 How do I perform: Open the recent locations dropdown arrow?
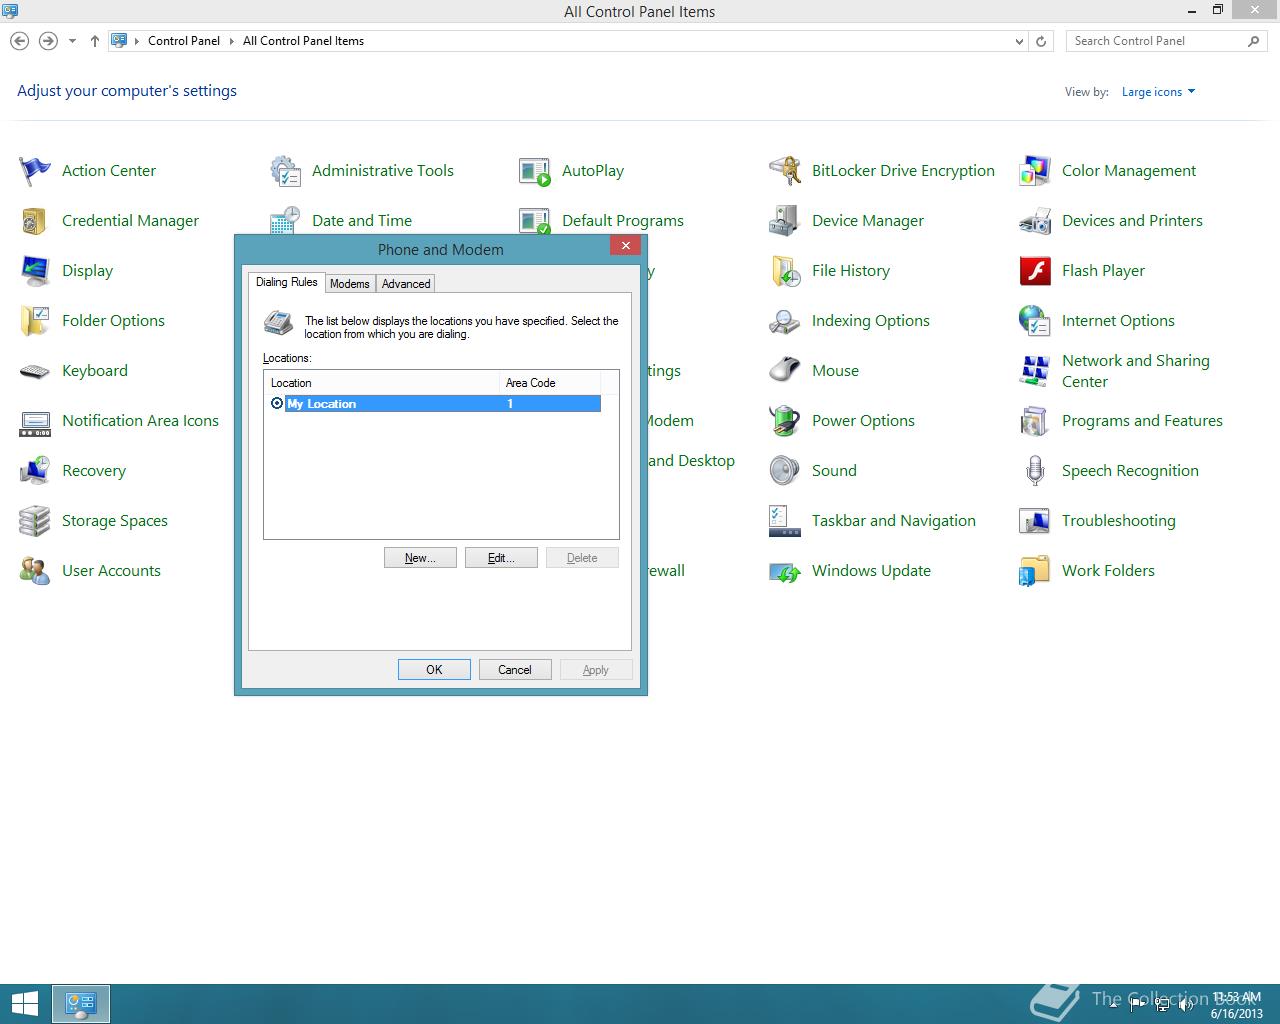pos(72,41)
